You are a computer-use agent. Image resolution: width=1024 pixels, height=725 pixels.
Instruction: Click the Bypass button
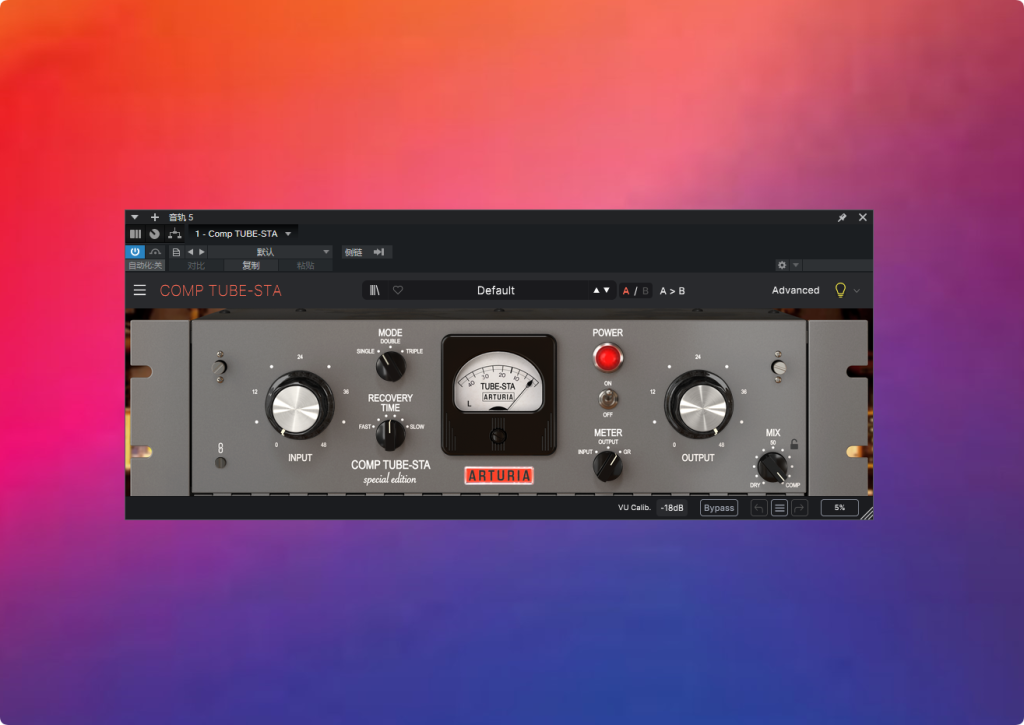(719, 508)
